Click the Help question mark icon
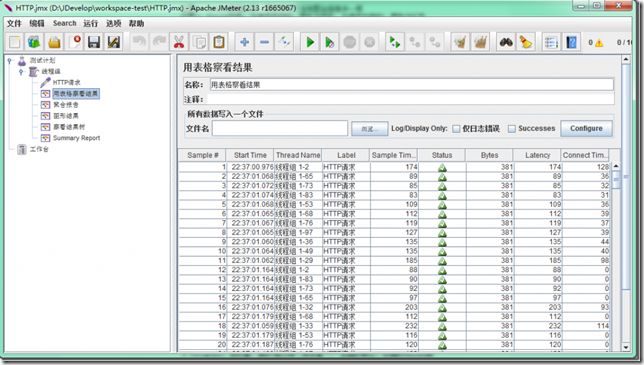644x365 pixels. point(571,42)
